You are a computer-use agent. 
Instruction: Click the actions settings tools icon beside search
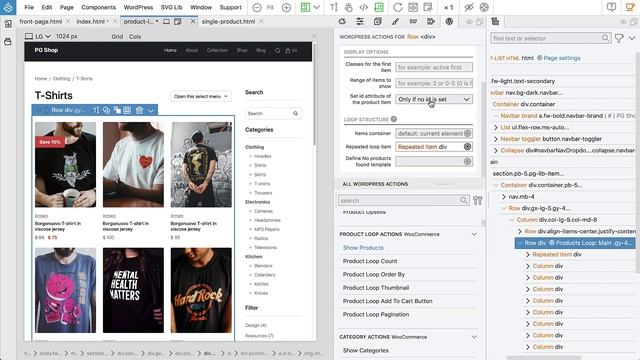tap(478, 200)
